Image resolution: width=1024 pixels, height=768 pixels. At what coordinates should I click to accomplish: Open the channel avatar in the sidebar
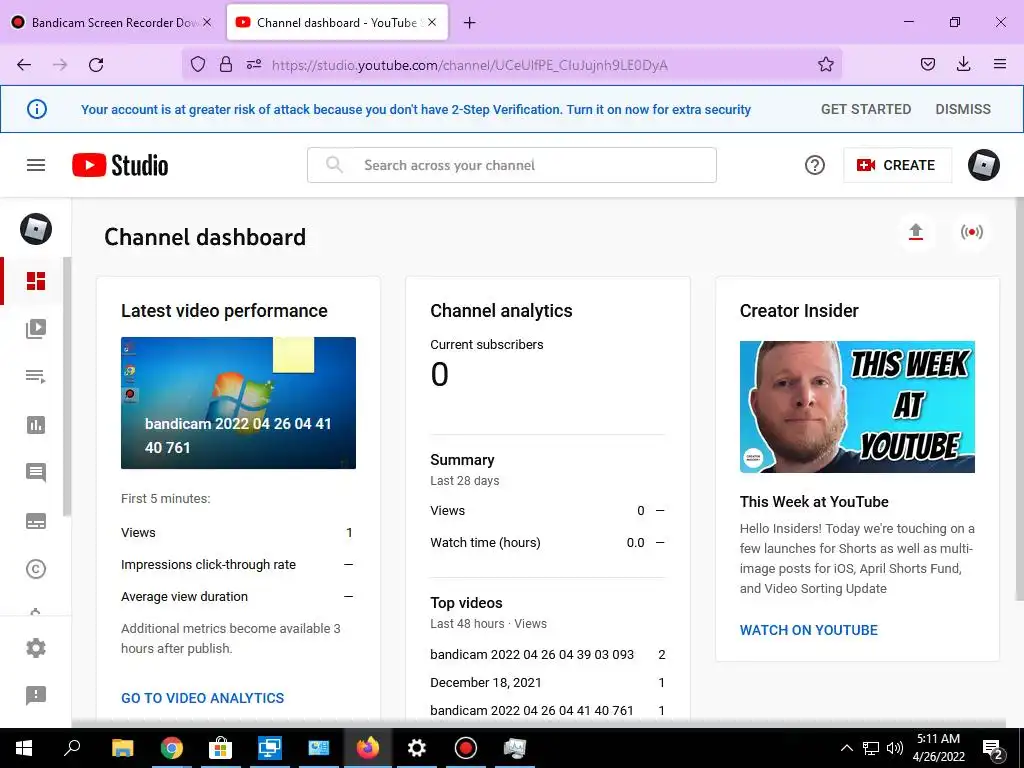pos(36,229)
